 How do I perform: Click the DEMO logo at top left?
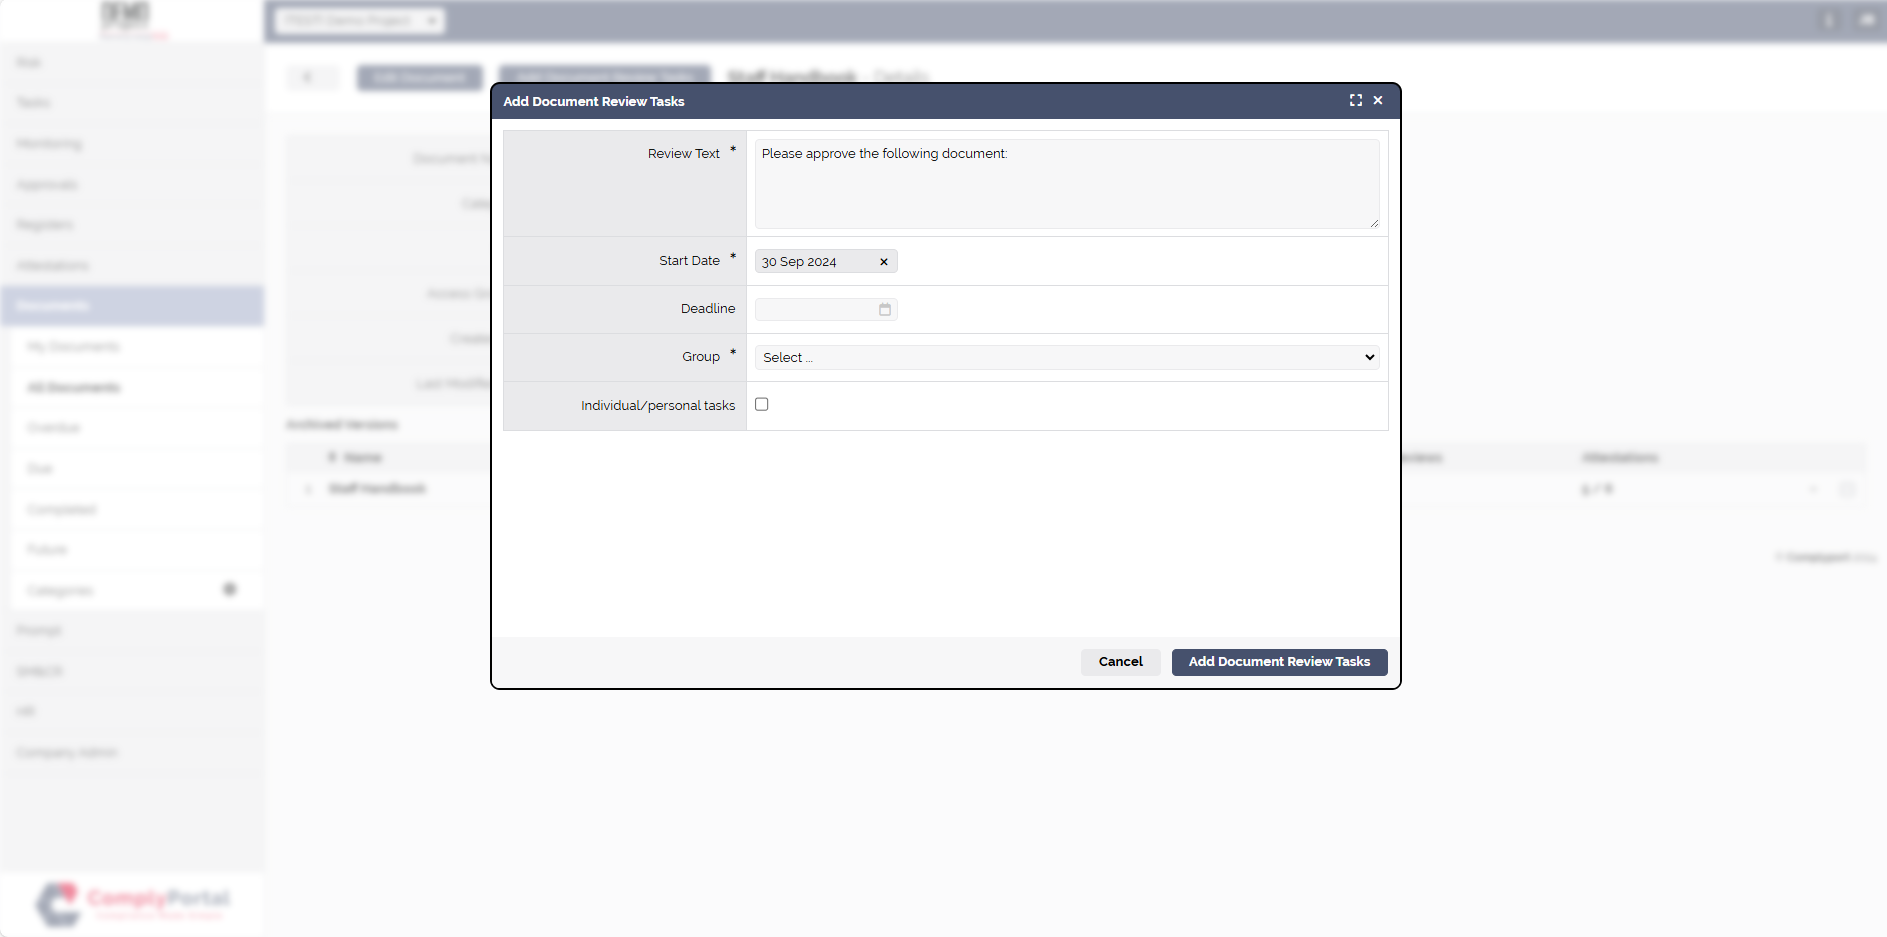pyautogui.click(x=126, y=17)
